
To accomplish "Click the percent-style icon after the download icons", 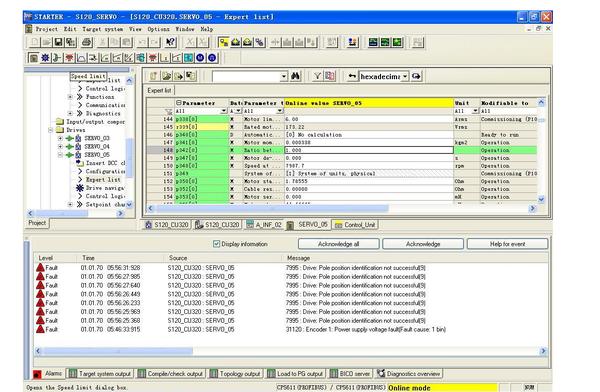I will [260, 42].
